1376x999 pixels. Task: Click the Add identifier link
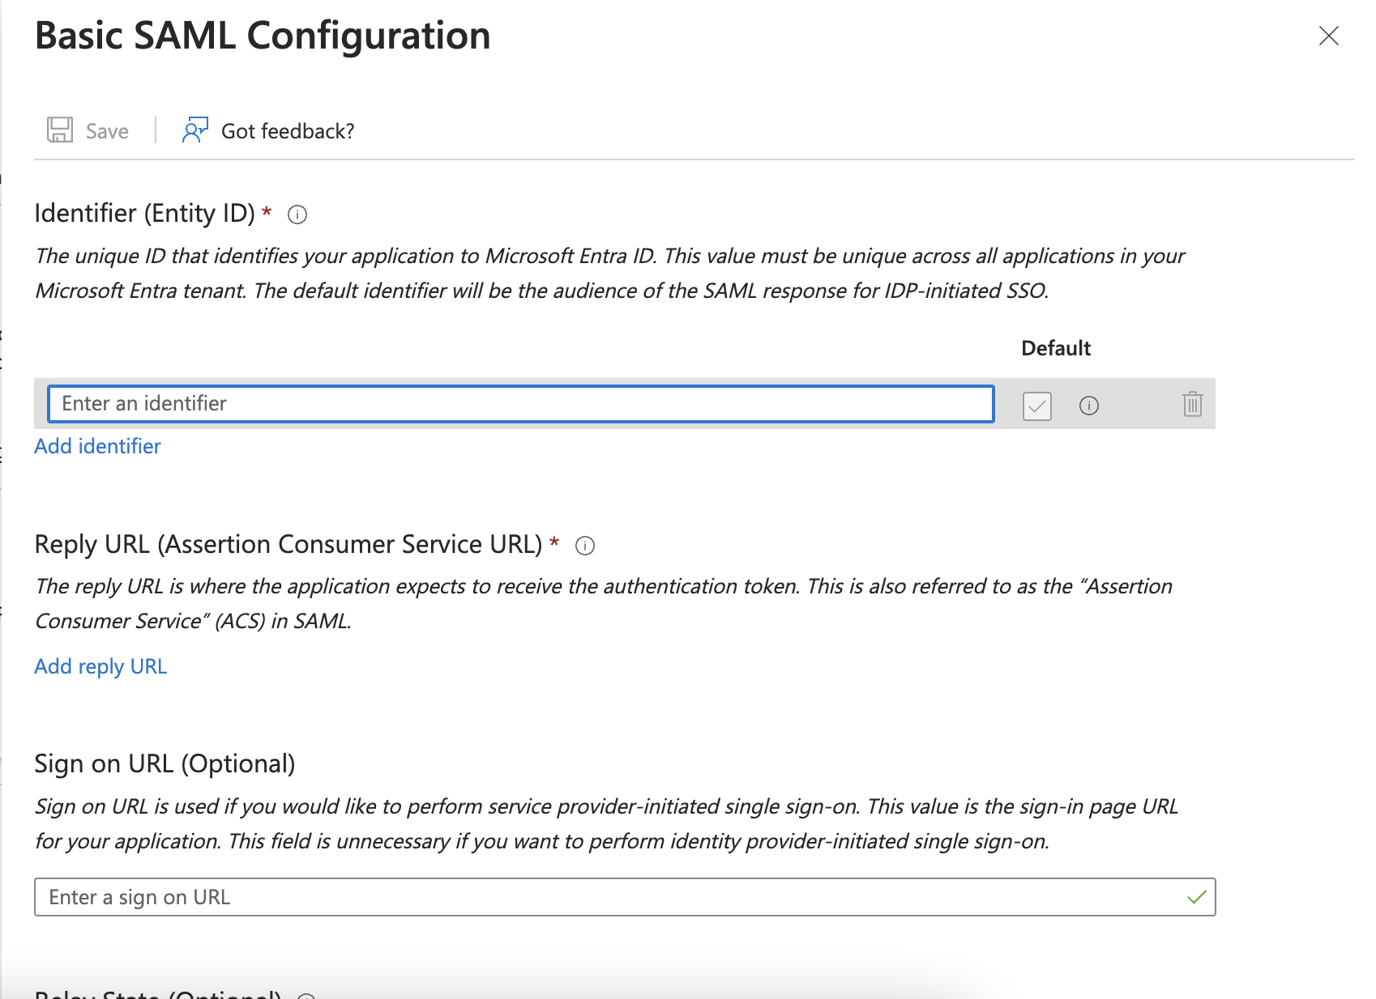tap(97, 446)
